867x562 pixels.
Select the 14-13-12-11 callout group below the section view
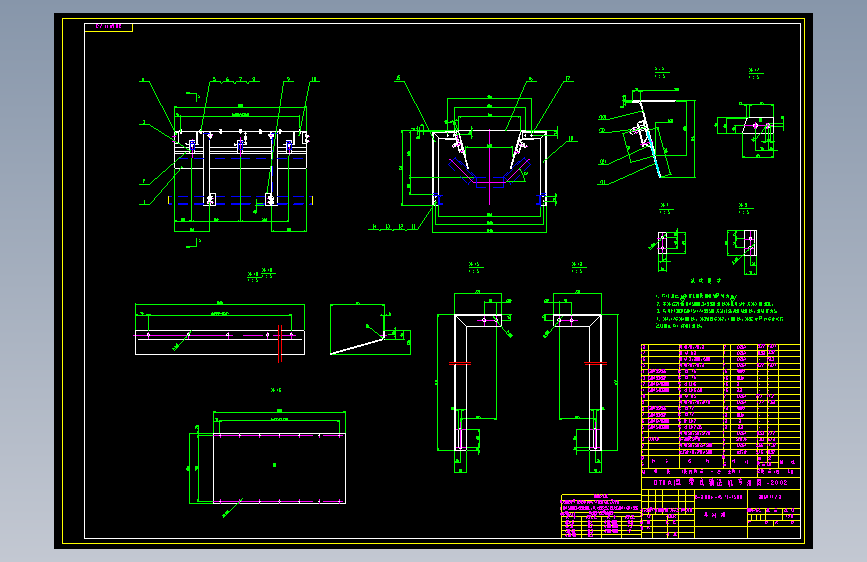[x=394, y=227]
